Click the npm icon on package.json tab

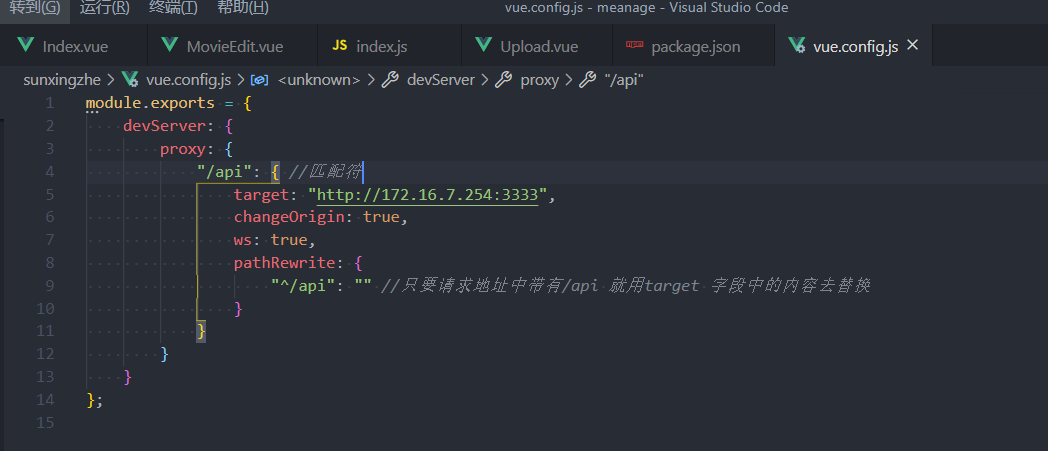[634, 45]
